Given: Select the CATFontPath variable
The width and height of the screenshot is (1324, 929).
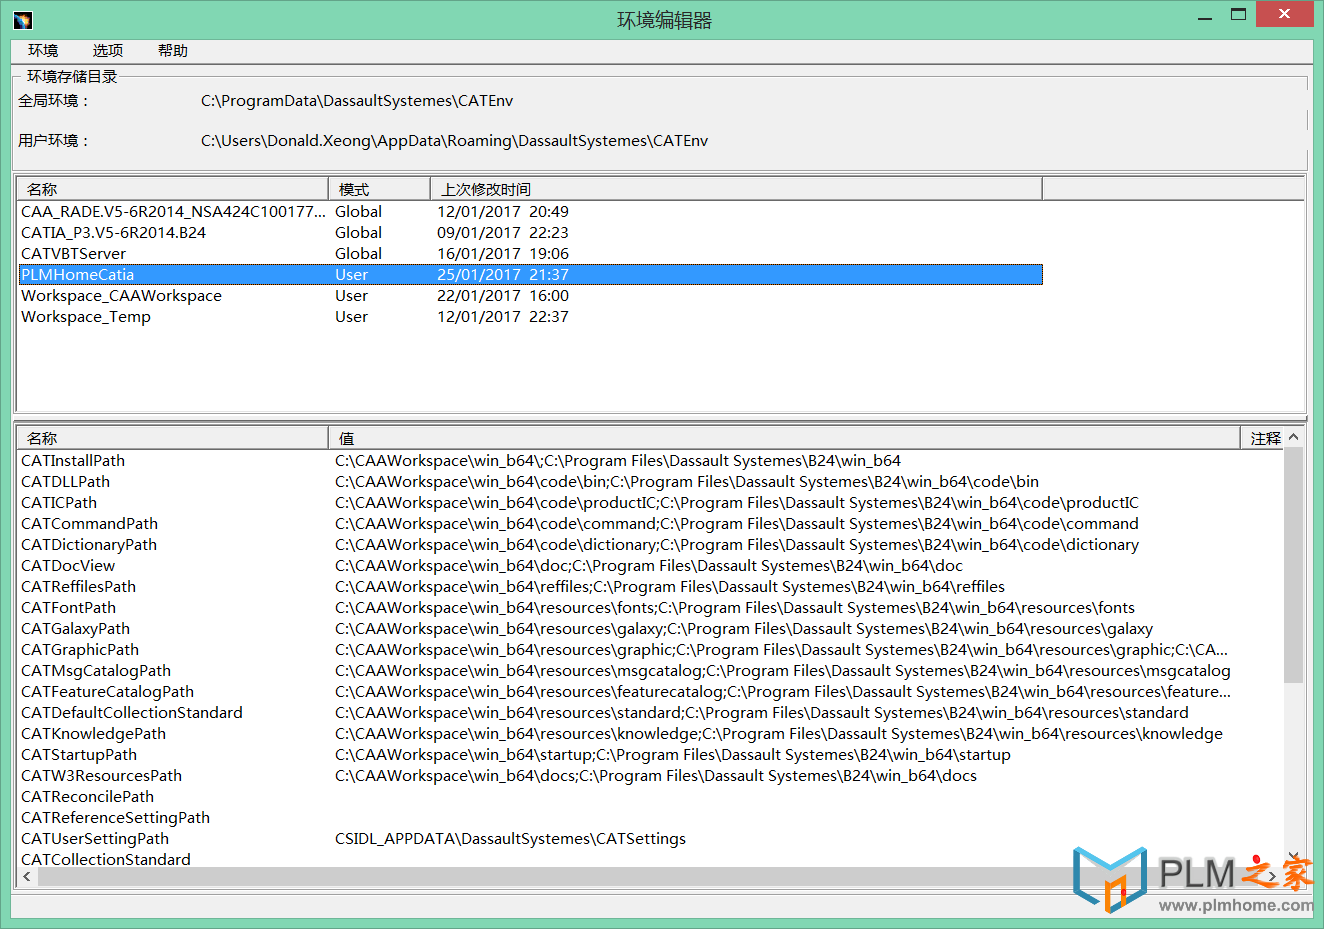Looking at the screenshot, I should (68, 608).
